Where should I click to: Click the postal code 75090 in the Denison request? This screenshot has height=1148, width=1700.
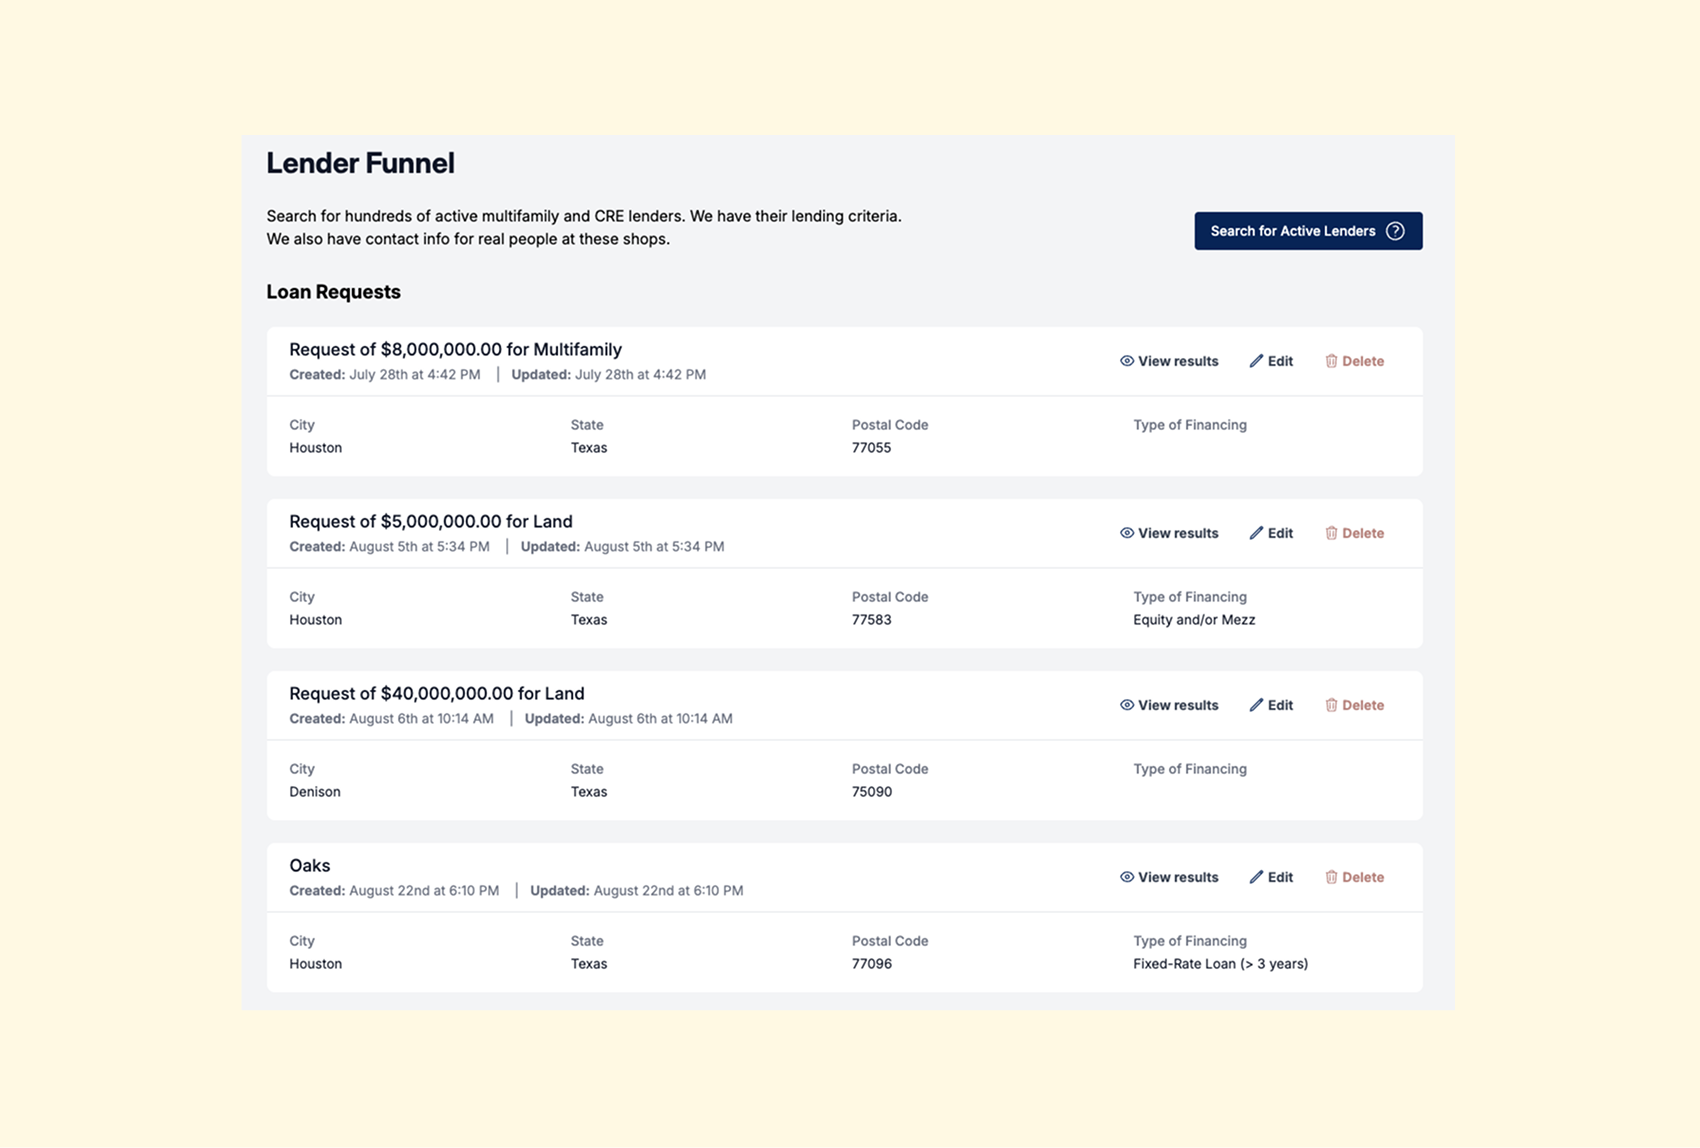pos(870,791)
